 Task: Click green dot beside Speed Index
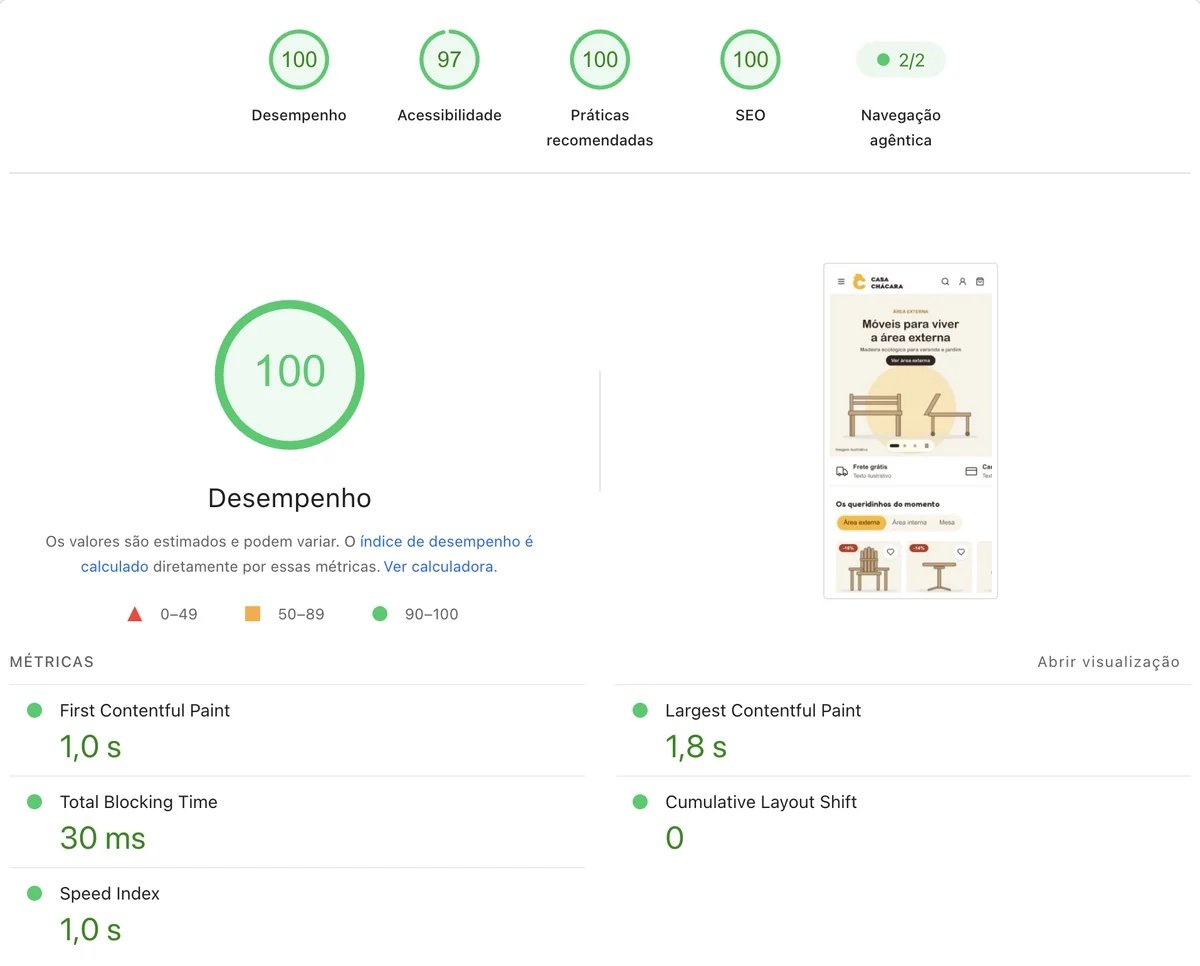click(34, 893)
